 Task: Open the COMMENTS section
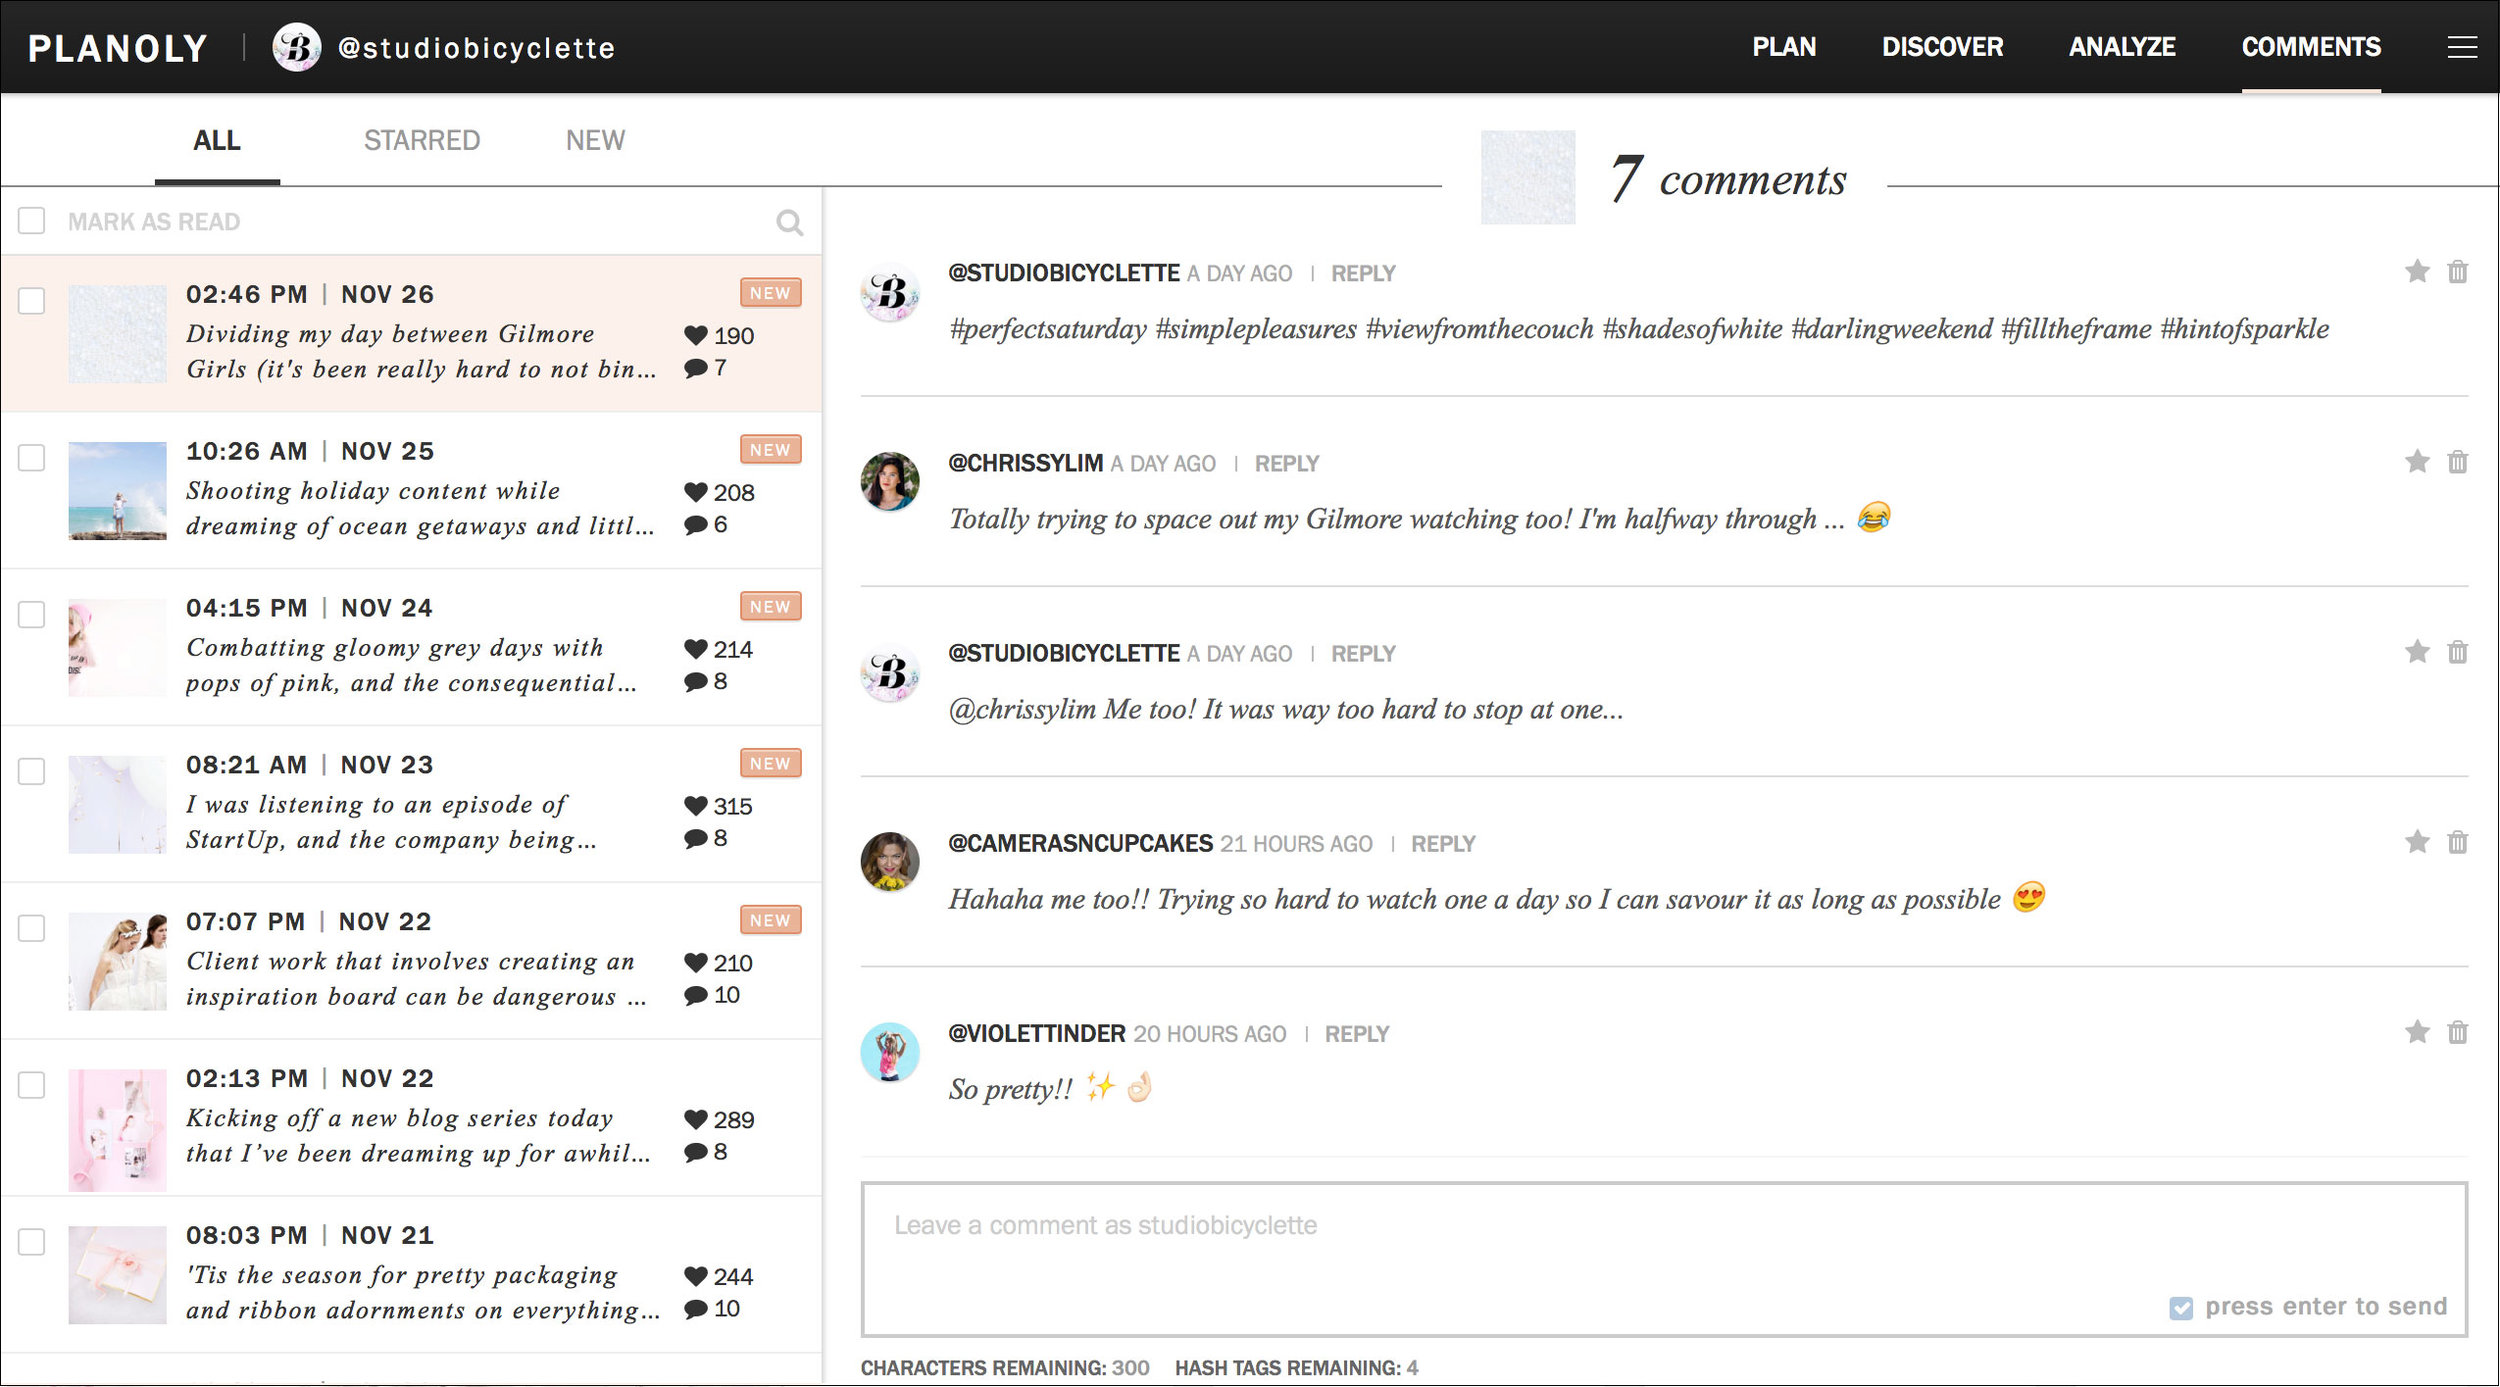[2311, 47]
